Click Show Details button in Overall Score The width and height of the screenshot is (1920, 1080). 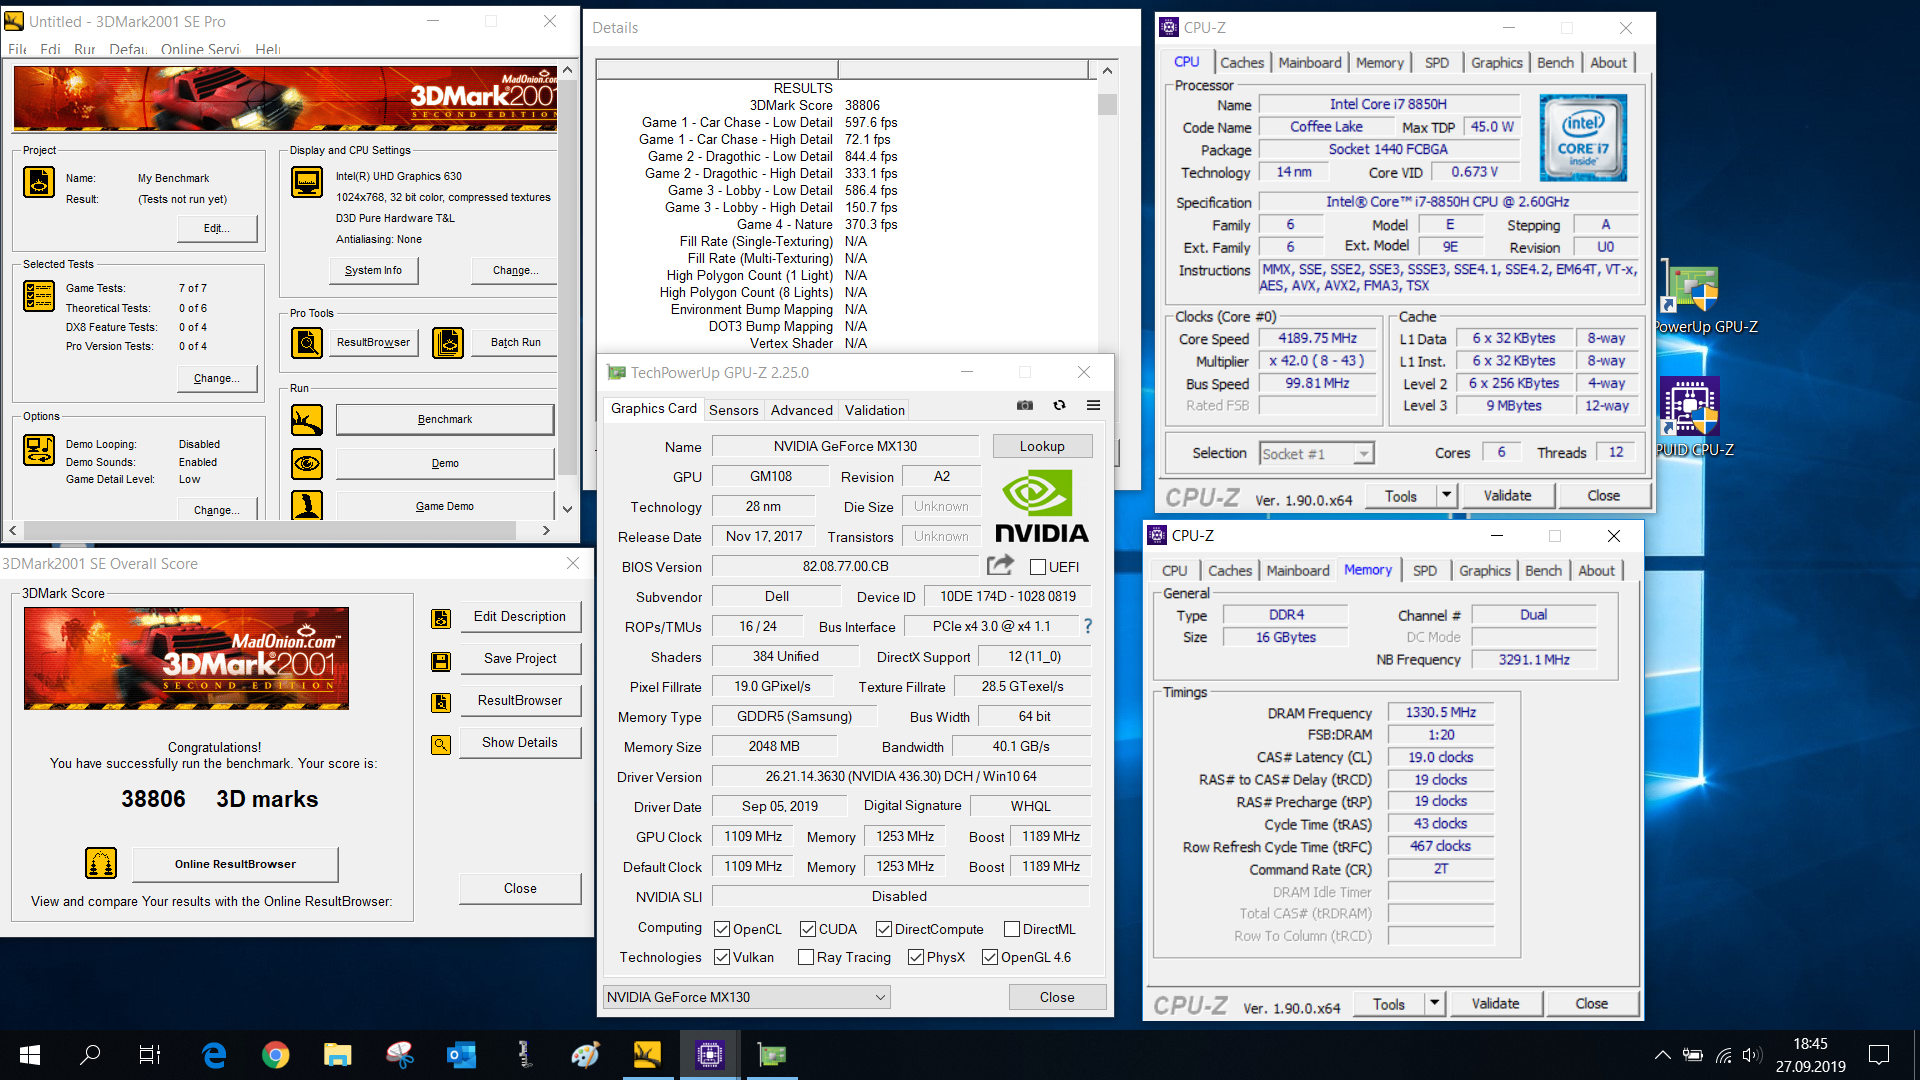[520, 742]
